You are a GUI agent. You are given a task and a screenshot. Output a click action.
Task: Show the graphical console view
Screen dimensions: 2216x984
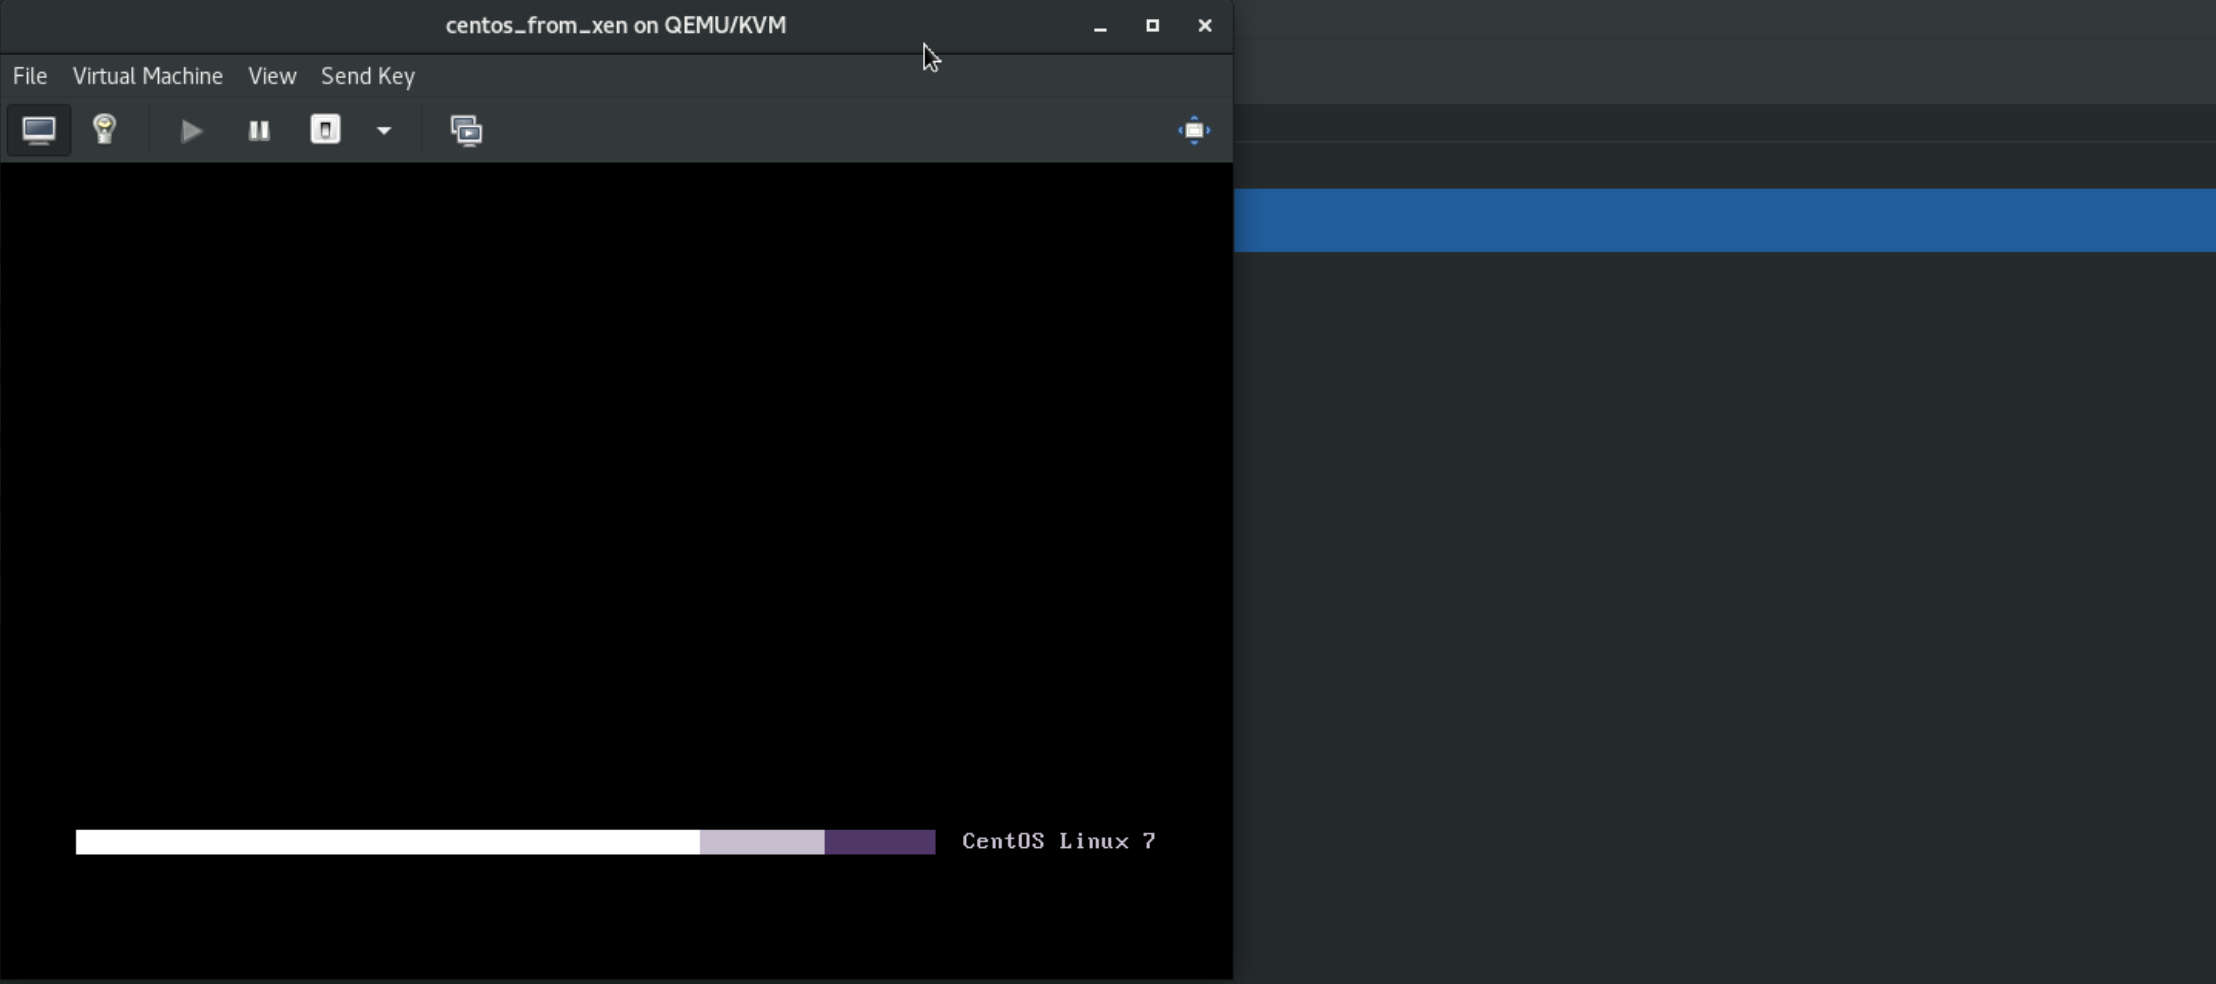pyautogui.click(x=39, y=130)
